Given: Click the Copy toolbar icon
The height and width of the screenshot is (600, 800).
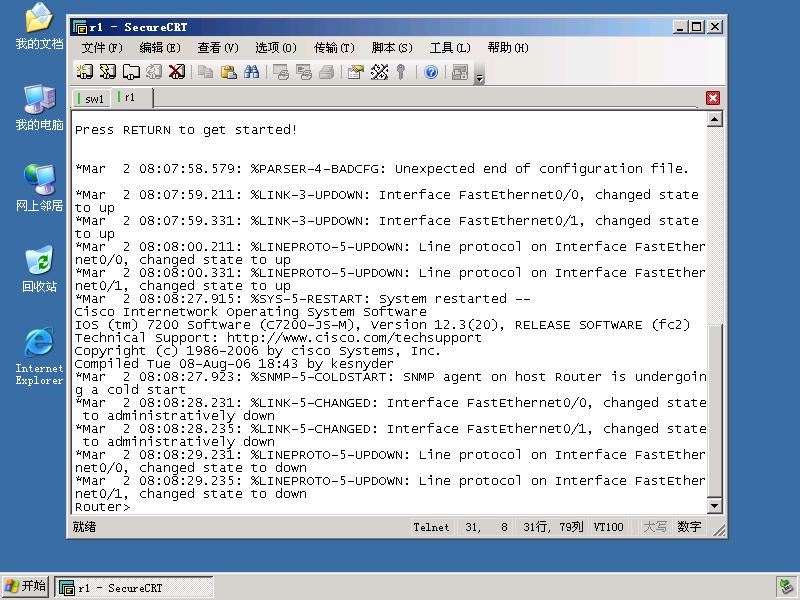Looking at the screenshot, I should (x=206, y=72).
